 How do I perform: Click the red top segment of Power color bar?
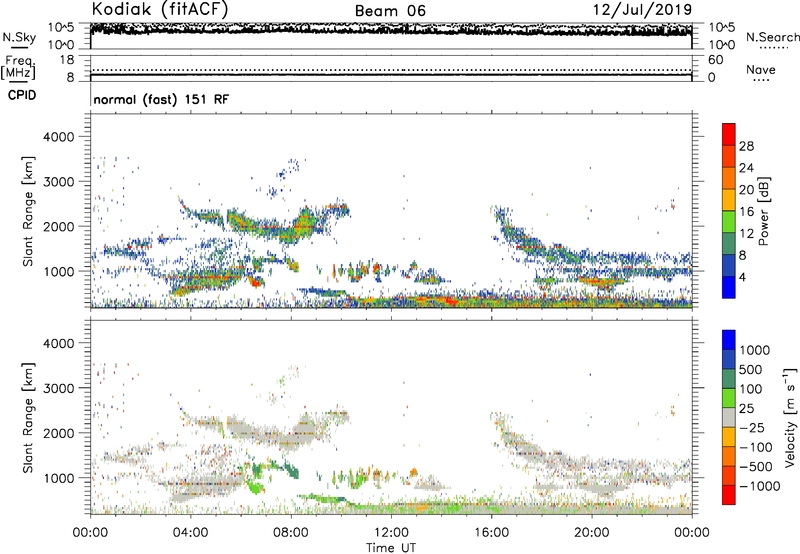click(x=729, y=134)
